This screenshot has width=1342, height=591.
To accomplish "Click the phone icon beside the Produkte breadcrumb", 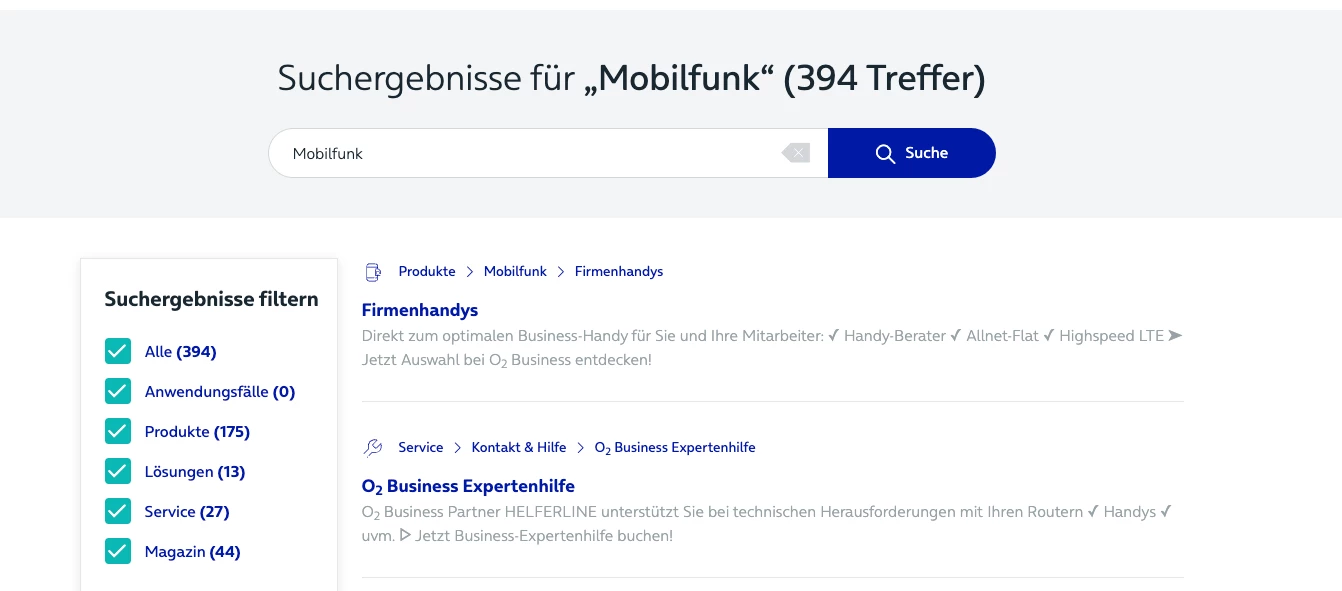I will 373,272.
